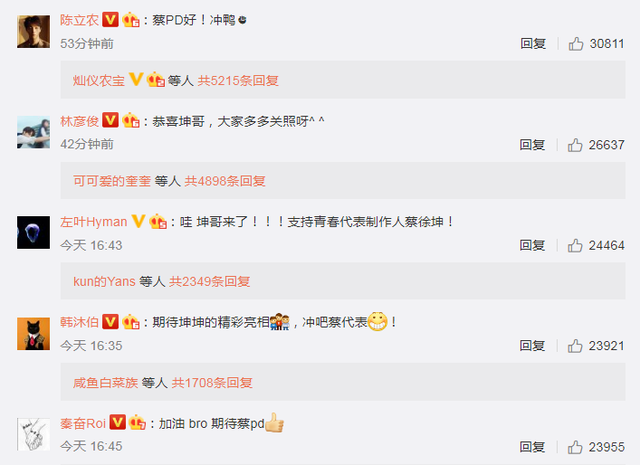
Task: Like 秦奋Roi's comment with thumbs-up icon
Action: [575, 447]
